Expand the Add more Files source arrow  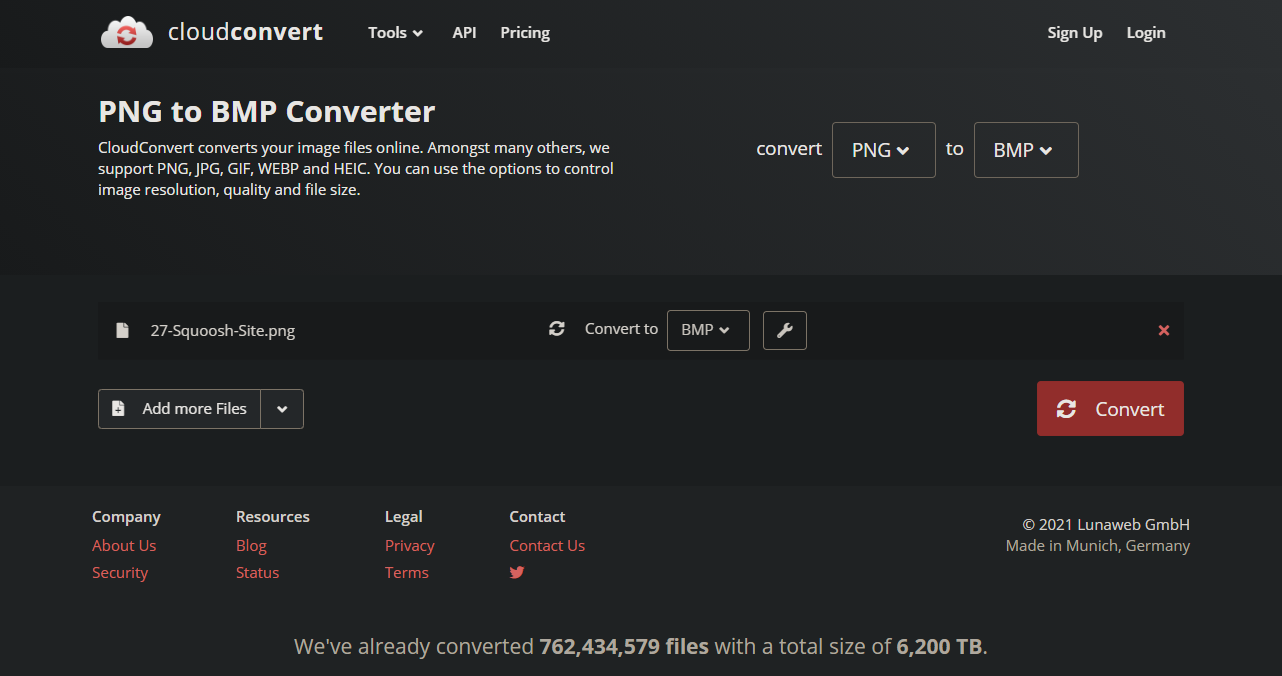[x=282, y=409]
